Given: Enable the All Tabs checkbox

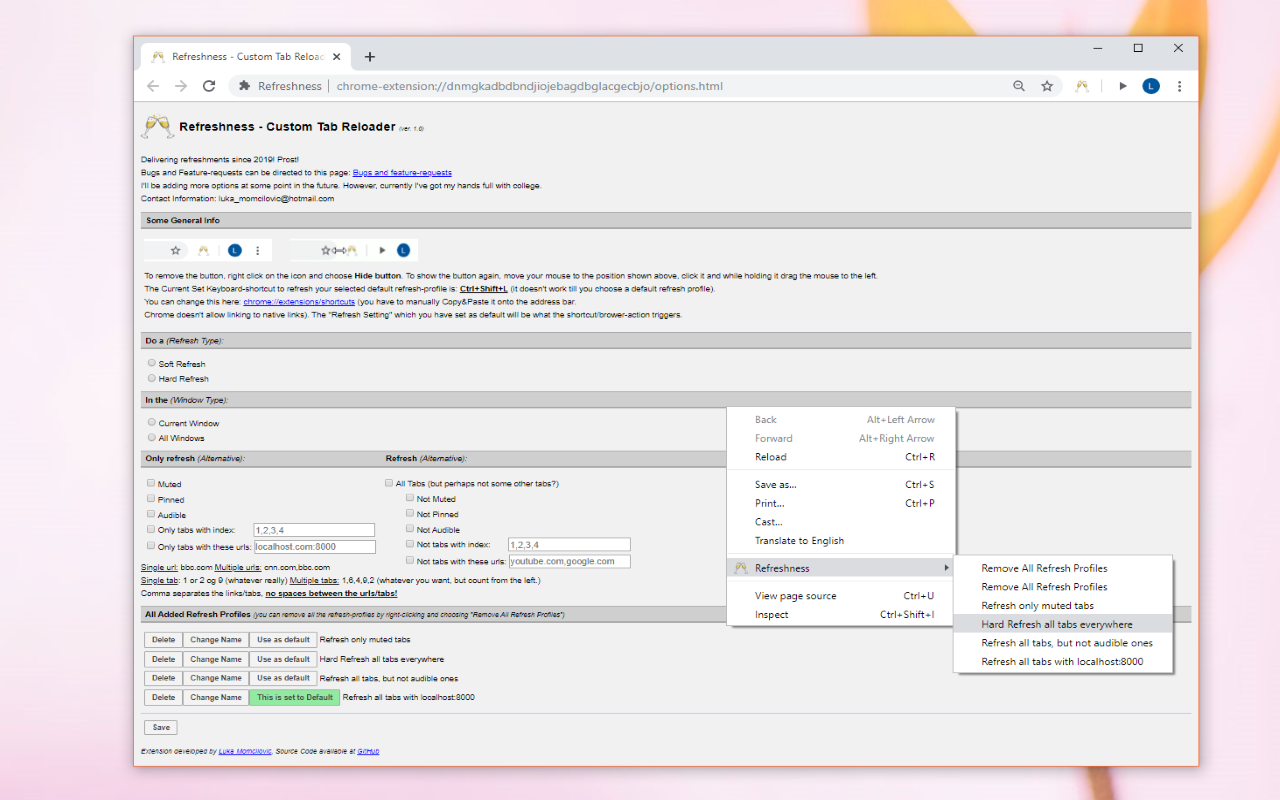Looking at the screenshot, I should (389, 483).
